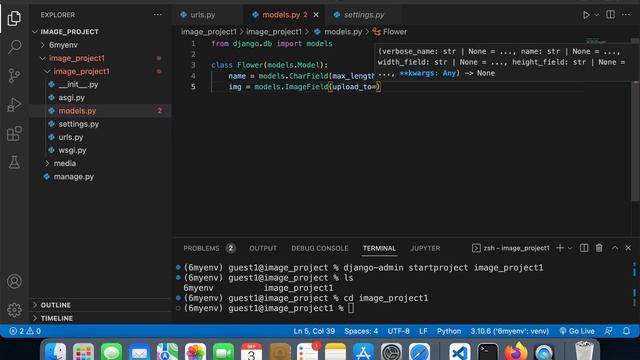The image size is (640, 360).
Task: Open the run button dropdown arrow
Action: click(x=596, y=15)
